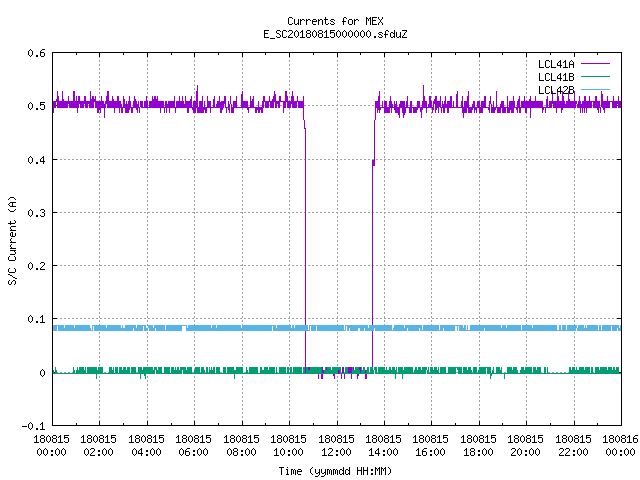Click the 0.4 y-axis tick label
This screenshot has width=640, height=480.
pos(36,160)
